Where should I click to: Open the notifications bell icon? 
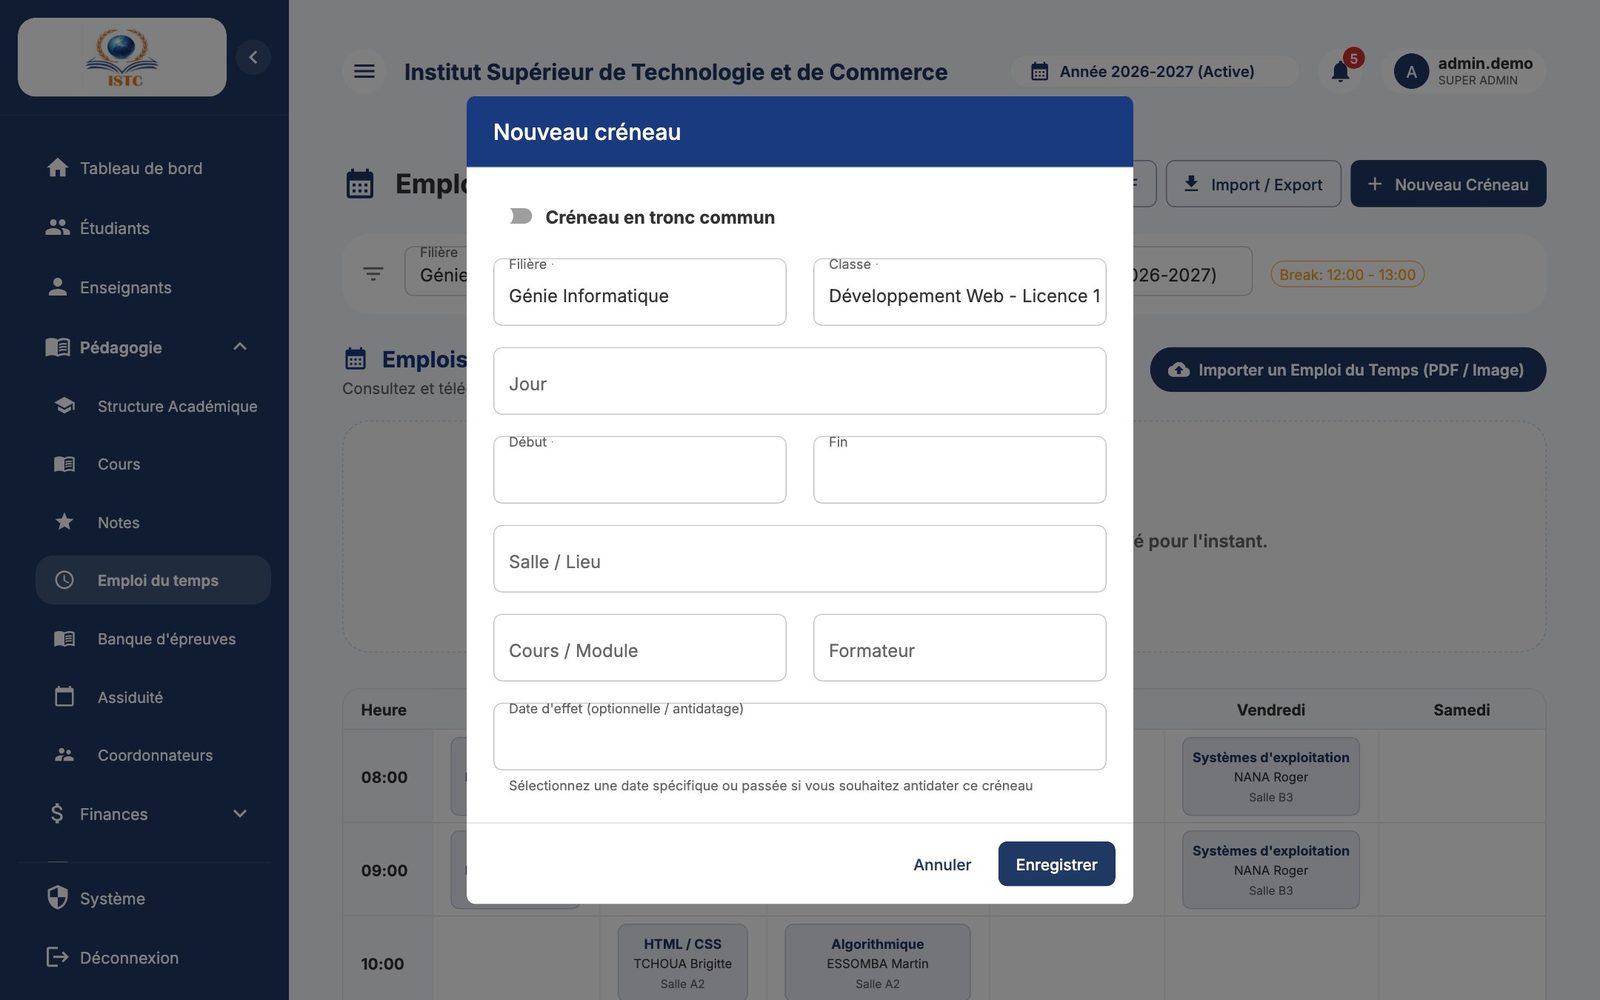click(x=1340, y=71)
